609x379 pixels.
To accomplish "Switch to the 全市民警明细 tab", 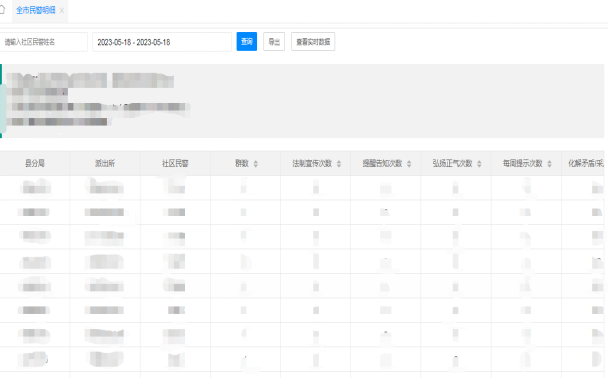I will click(36, 10).
